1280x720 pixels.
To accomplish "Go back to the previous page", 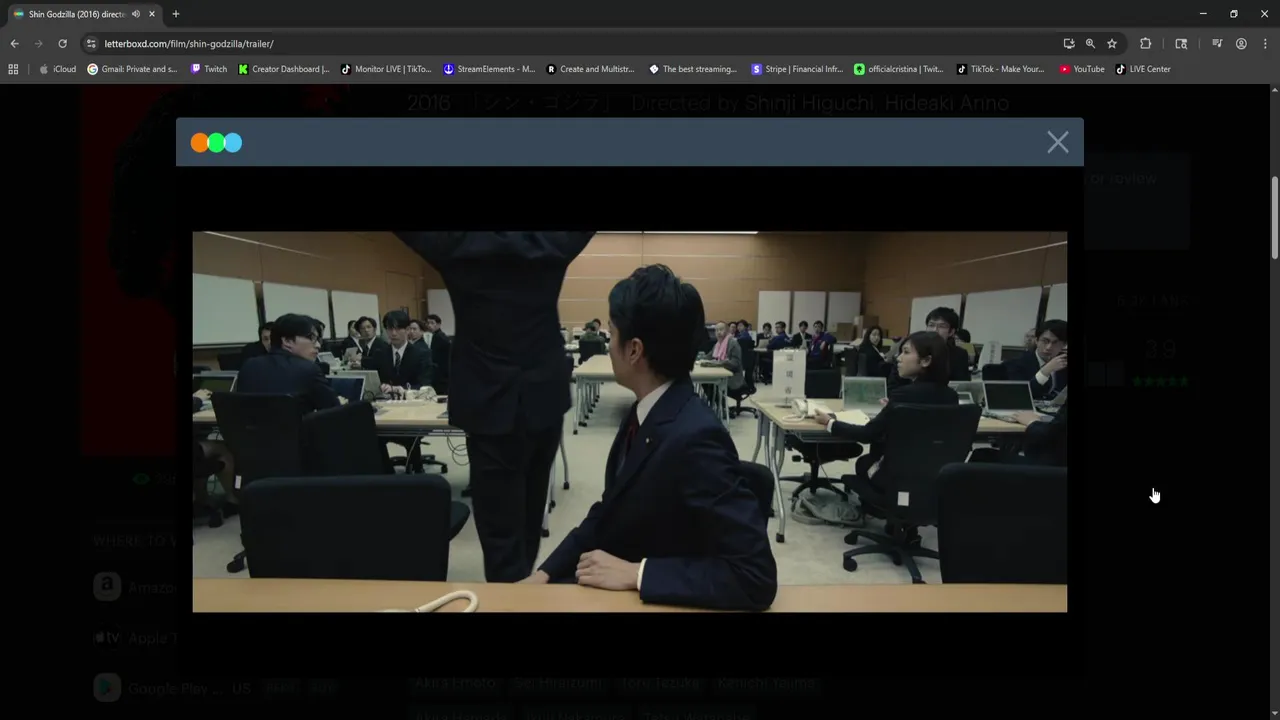I will pyautogui.click(x=14, y=44).
